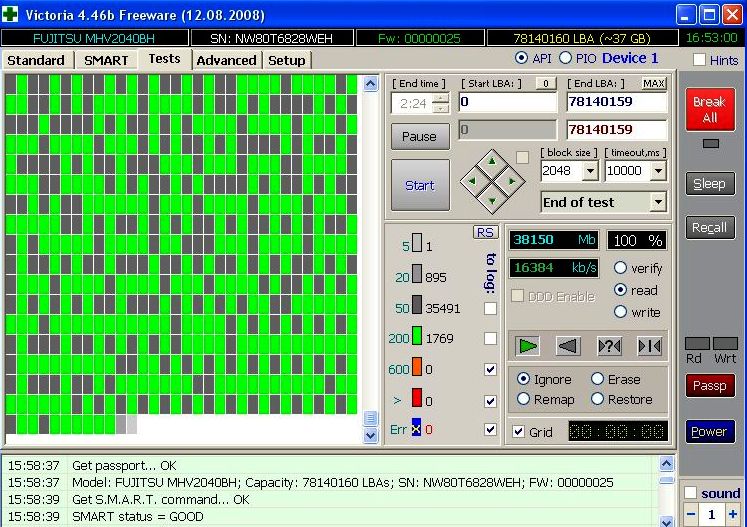Select the Remap radio option

point(523,399)
